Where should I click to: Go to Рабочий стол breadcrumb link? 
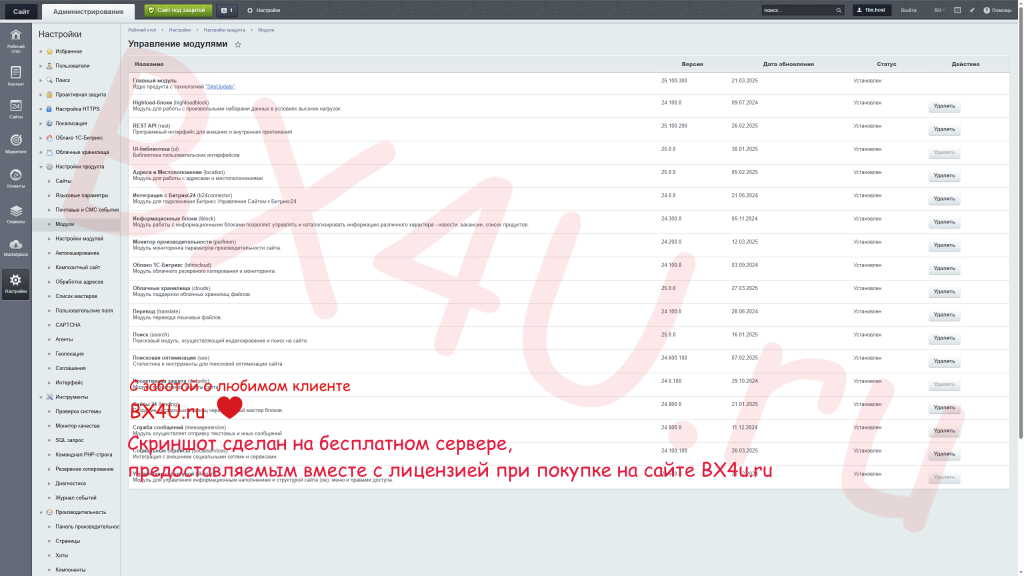142,30
